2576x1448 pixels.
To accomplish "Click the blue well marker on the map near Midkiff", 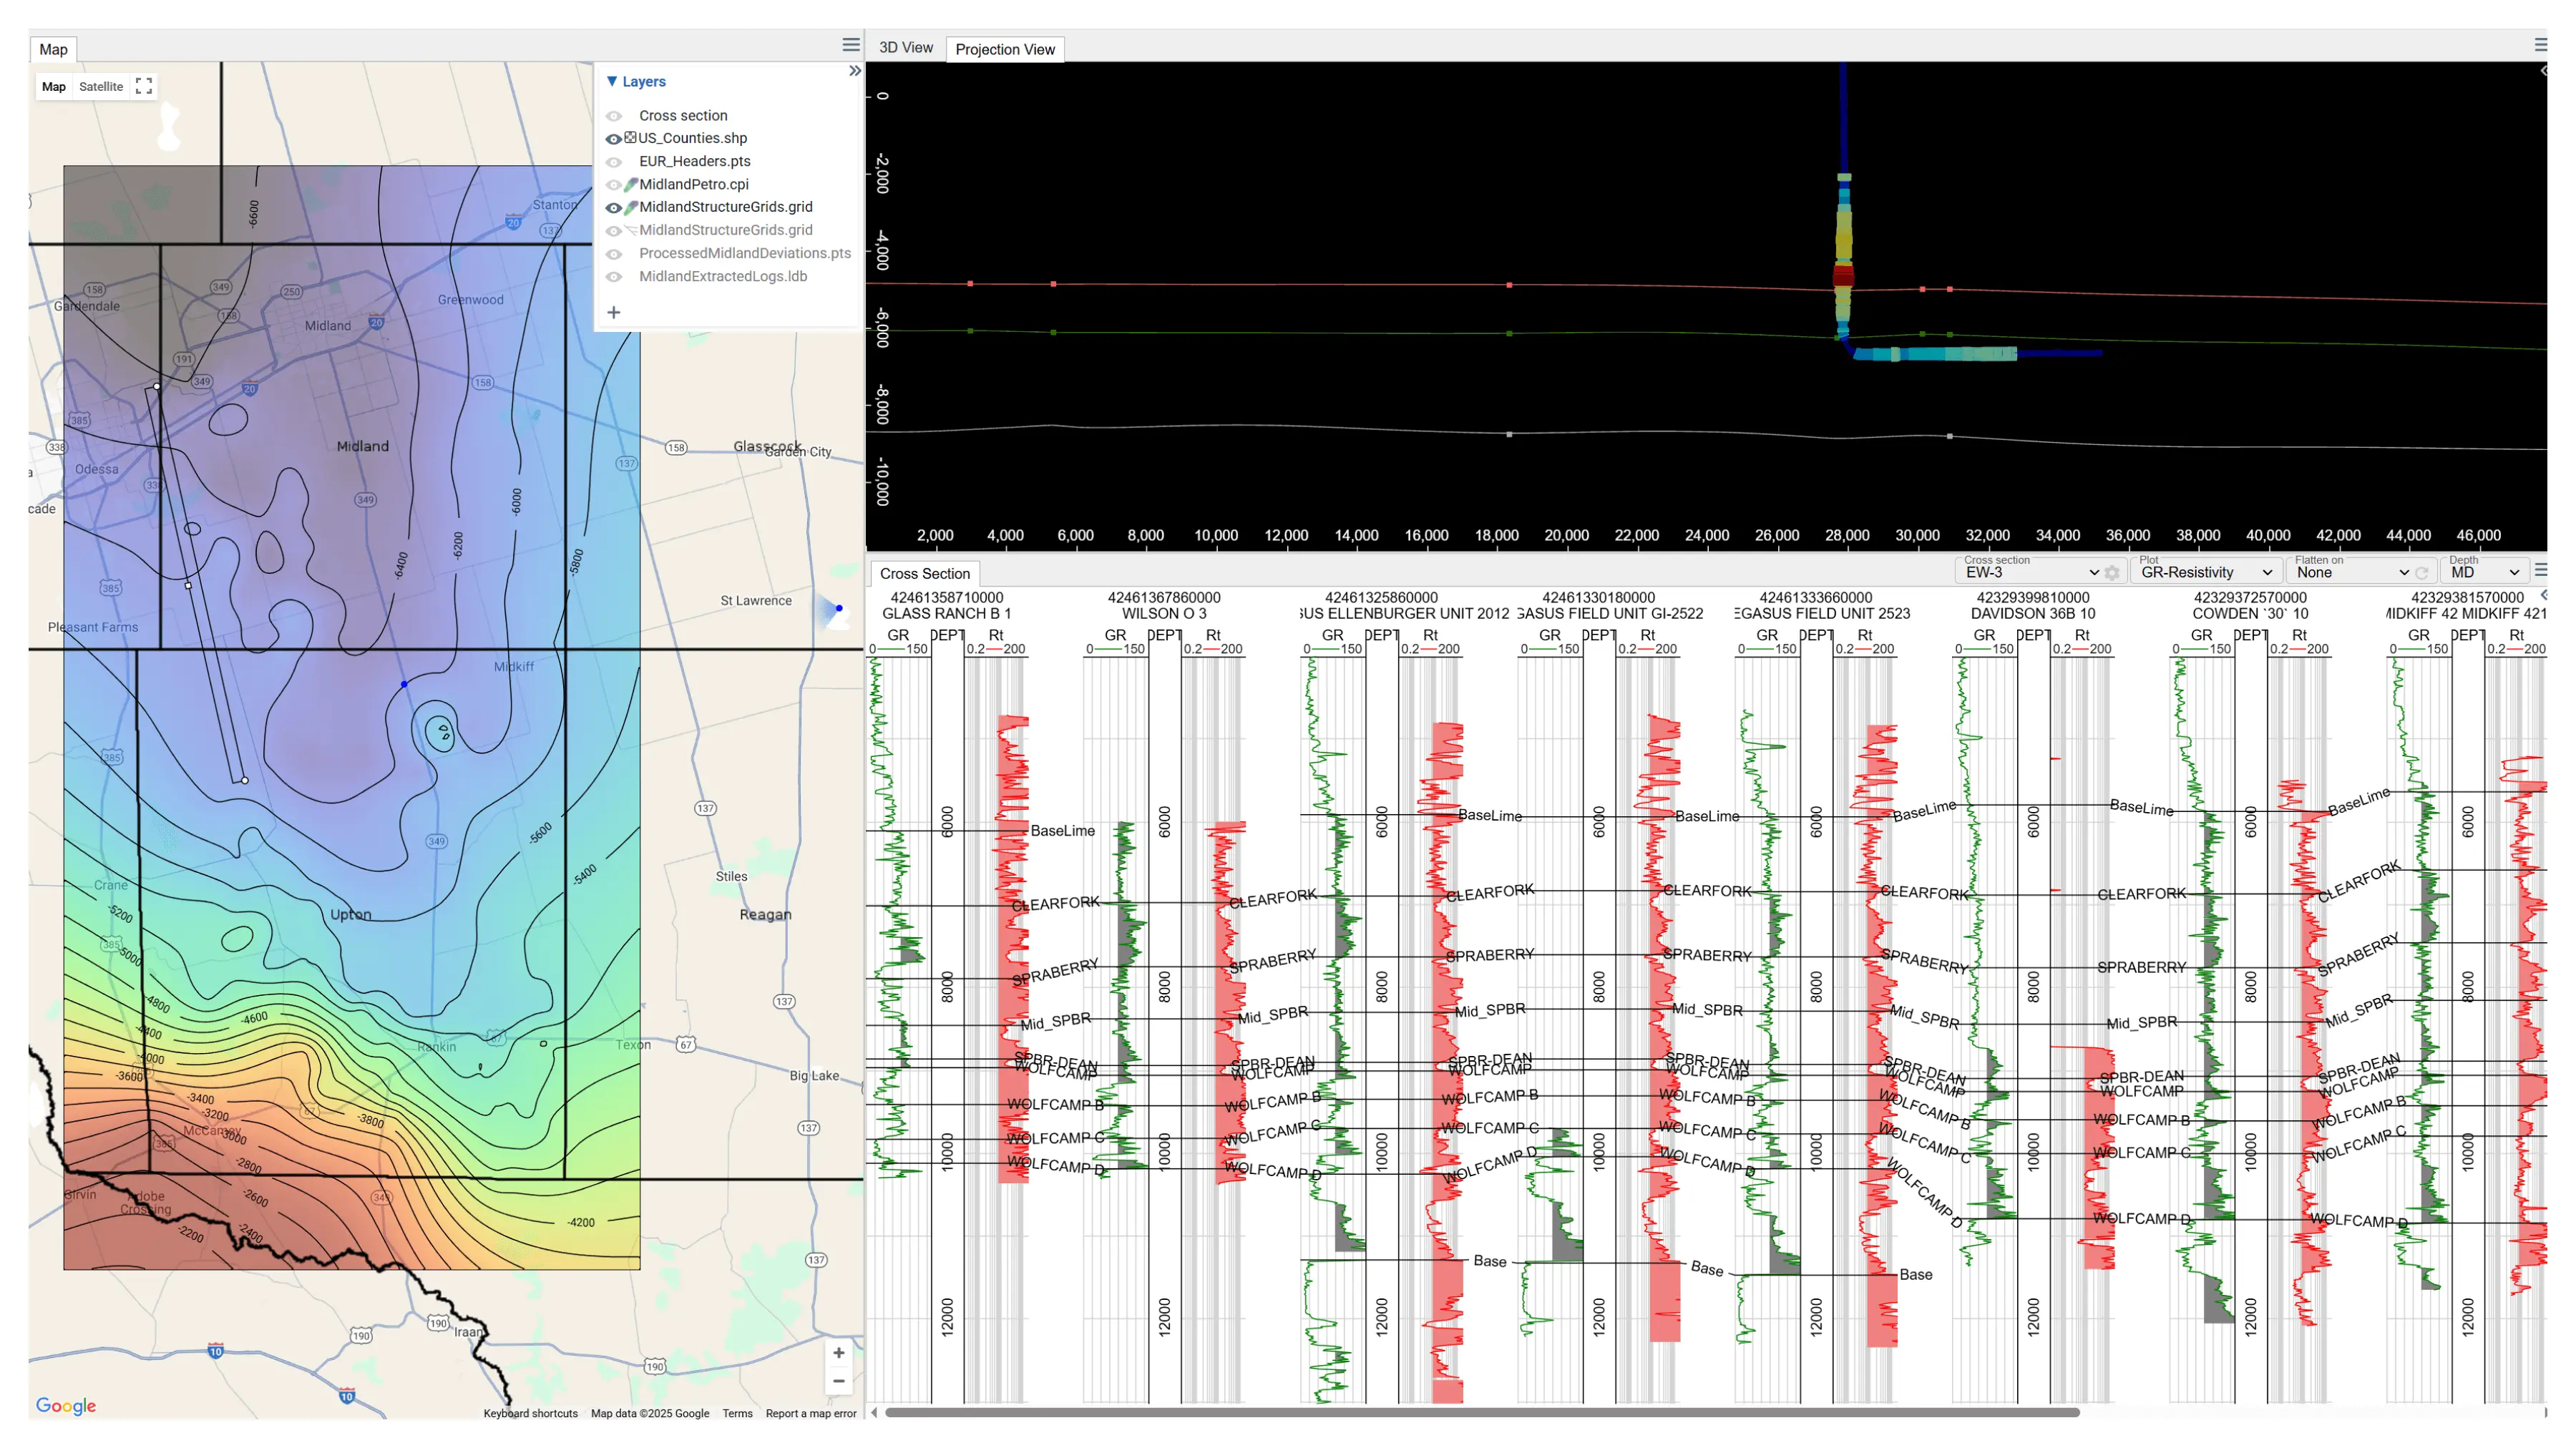I will [404, 684].
